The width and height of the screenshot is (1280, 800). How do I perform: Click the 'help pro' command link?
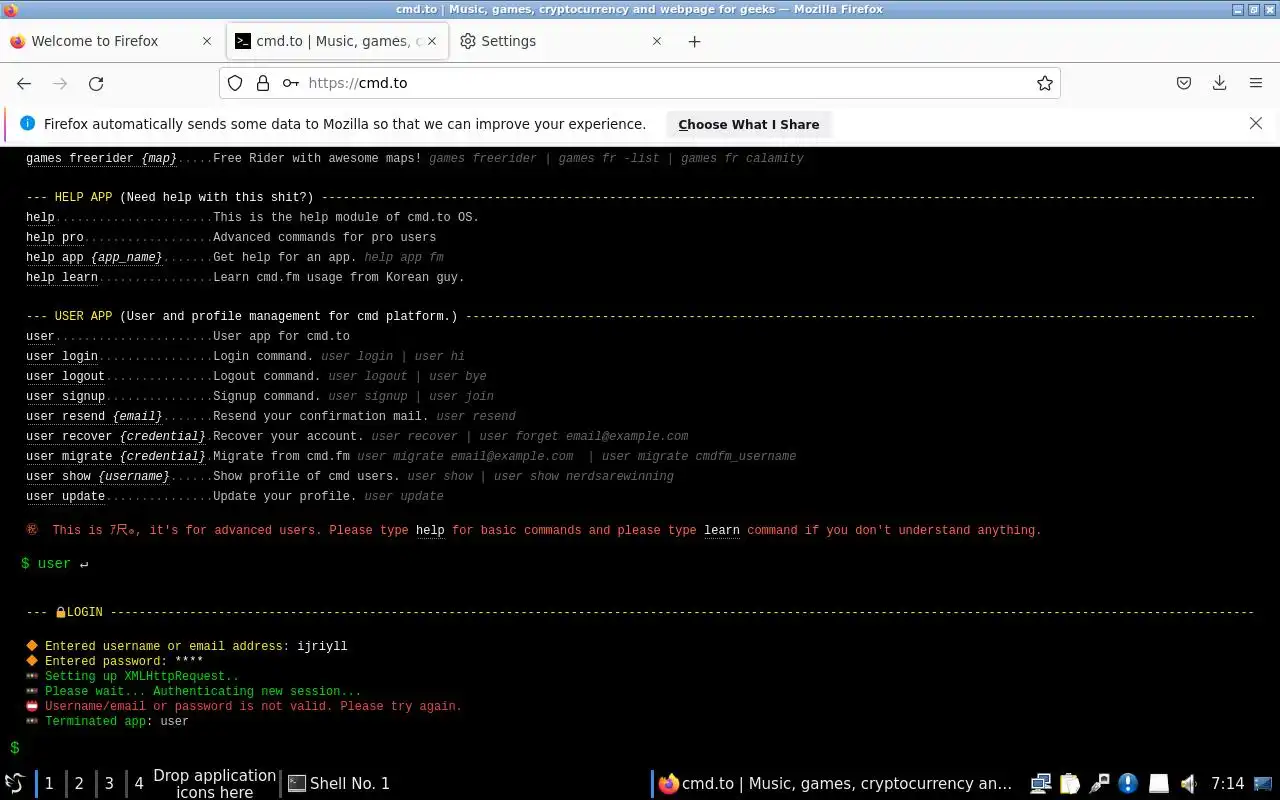click(55, 237)
